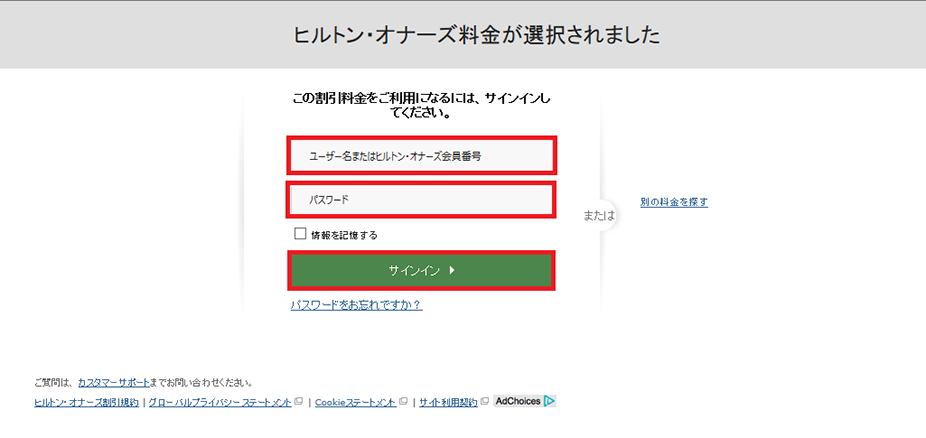Open グローバルプライバシー・ステートメント link
Screen dimensions: 926x438
pos(220,402)
